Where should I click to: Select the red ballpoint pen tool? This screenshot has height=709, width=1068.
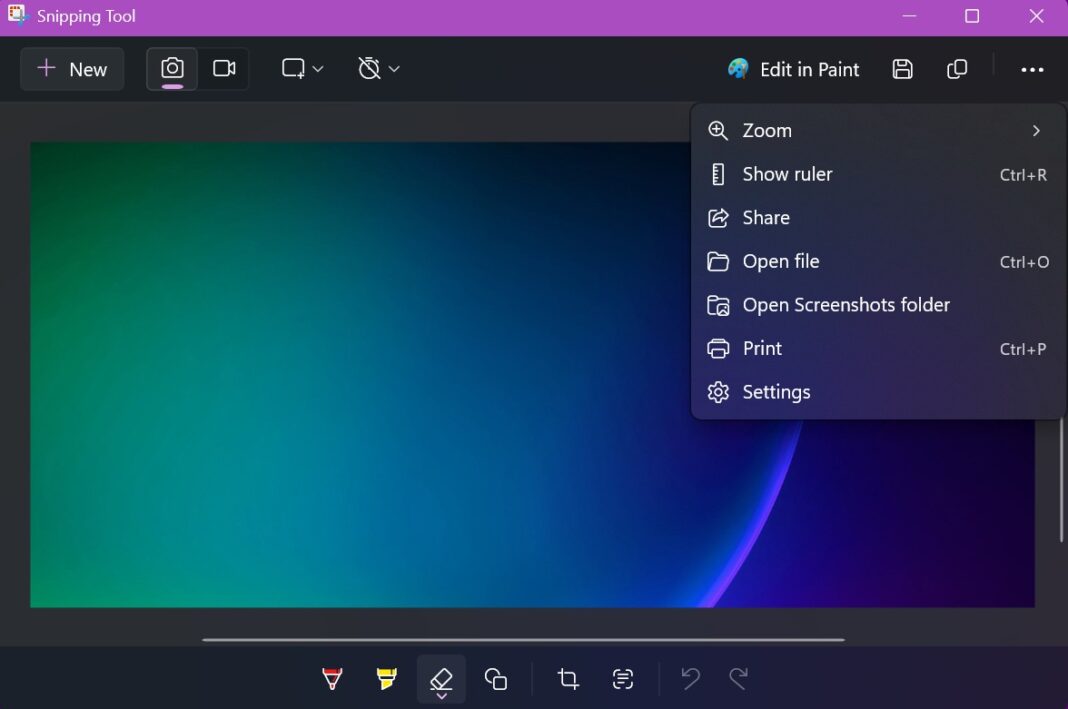point(331,678)
